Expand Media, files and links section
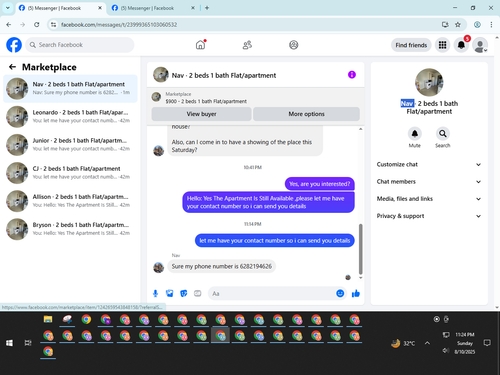The image size is (500, 375). [x=429, y=199]
